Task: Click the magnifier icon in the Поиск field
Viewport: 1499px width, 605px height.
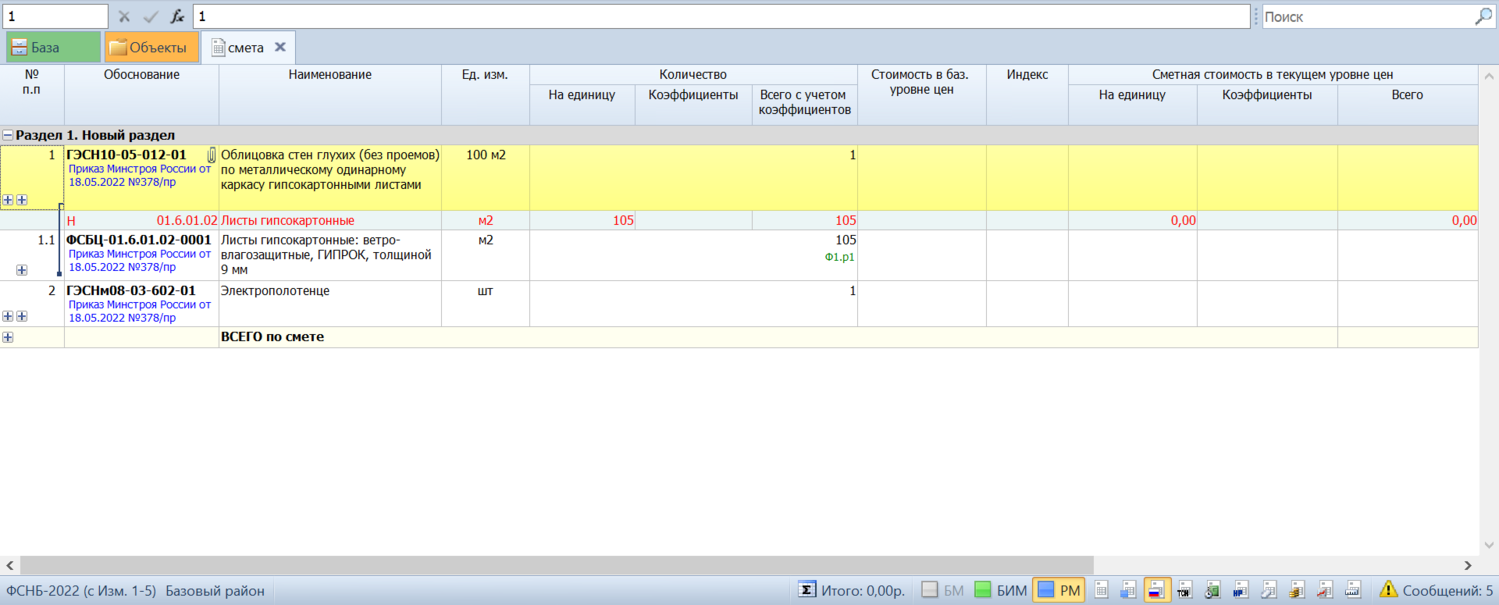Action: point(1484,17)
